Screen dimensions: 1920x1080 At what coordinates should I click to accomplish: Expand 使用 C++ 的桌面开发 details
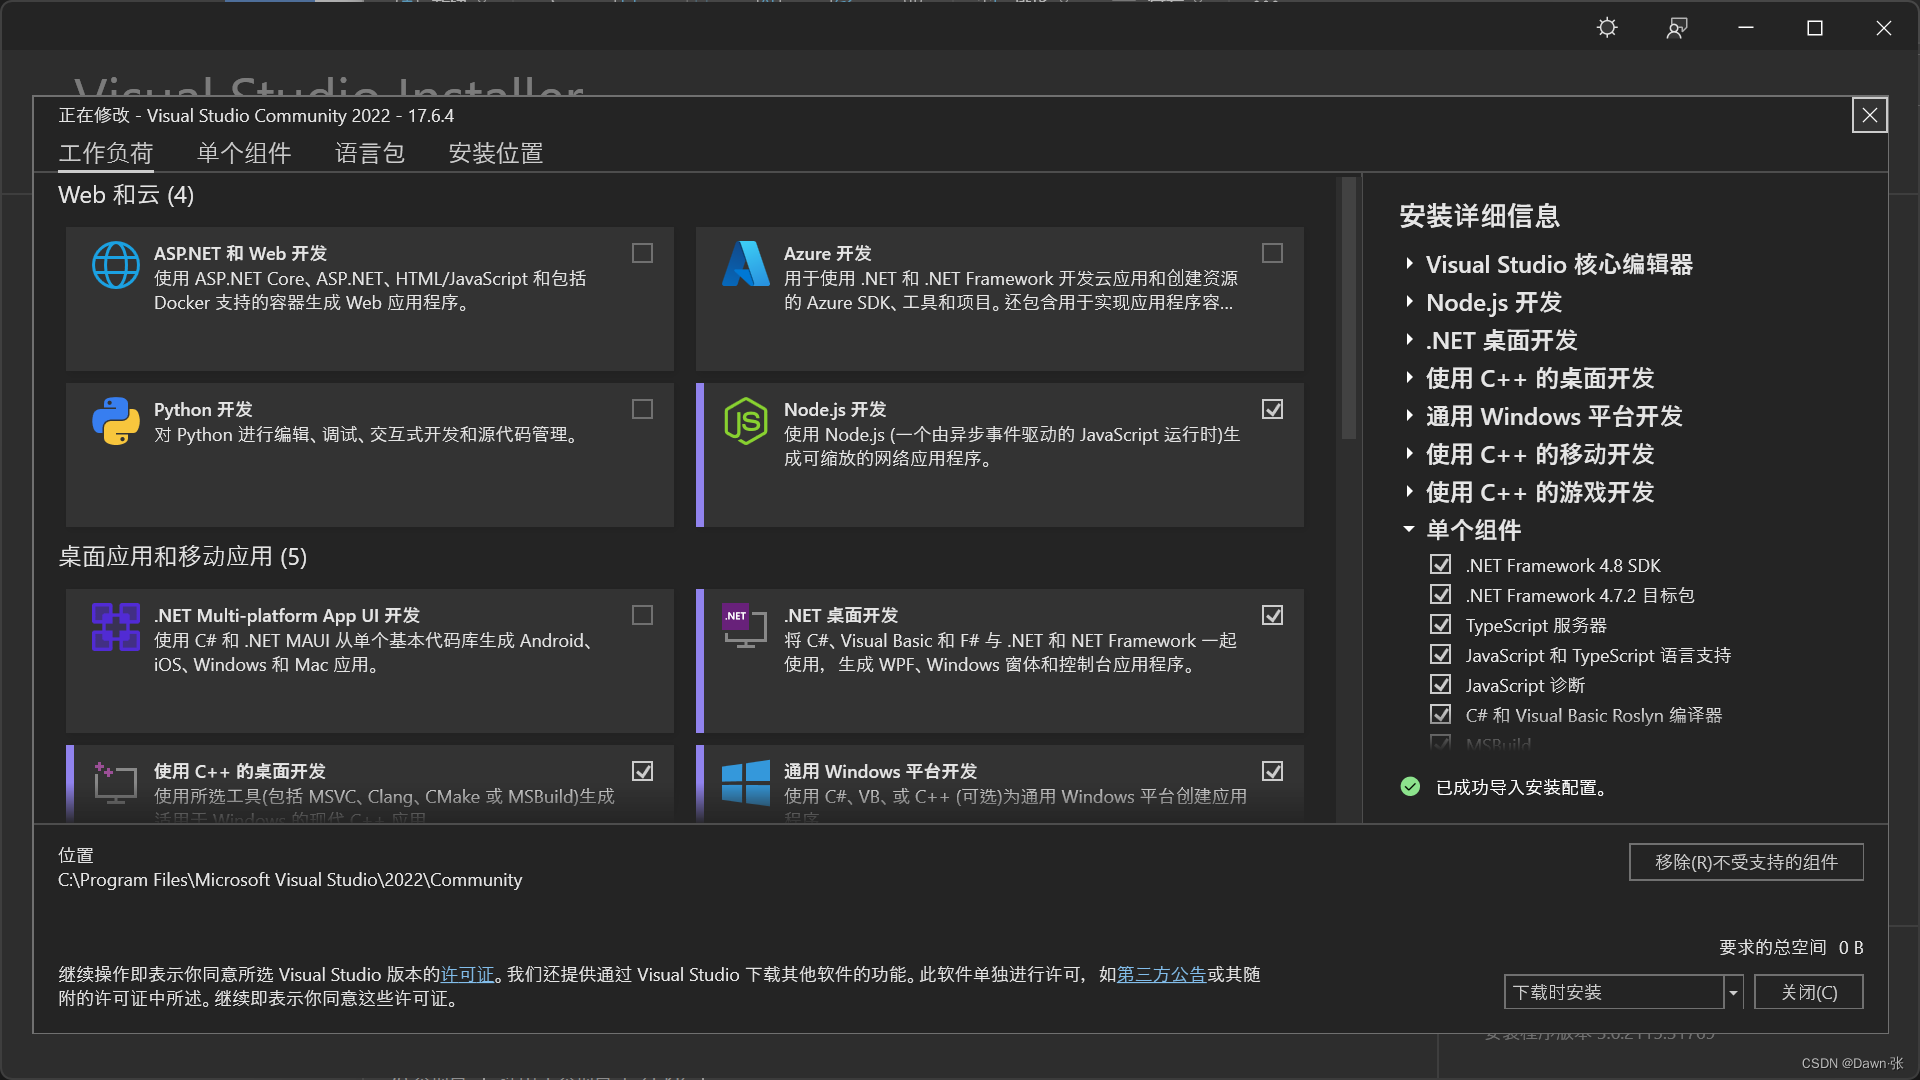point(1409,378)
